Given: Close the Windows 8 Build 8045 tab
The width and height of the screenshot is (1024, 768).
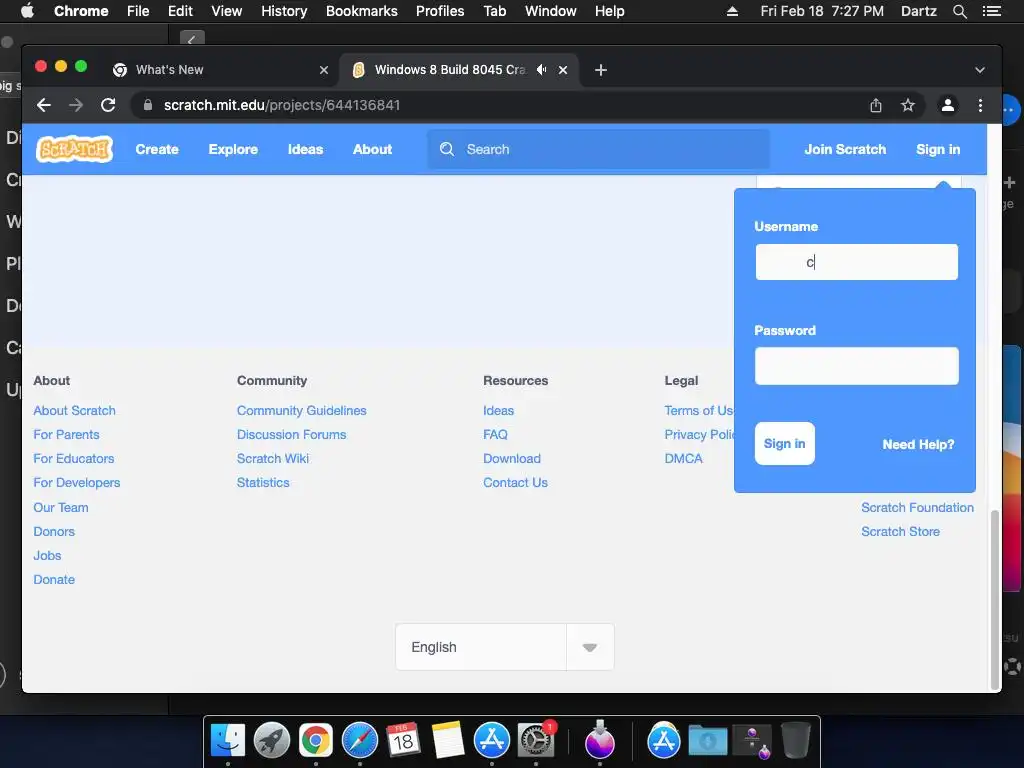Looking at the screenshot, I should [563, 70].
